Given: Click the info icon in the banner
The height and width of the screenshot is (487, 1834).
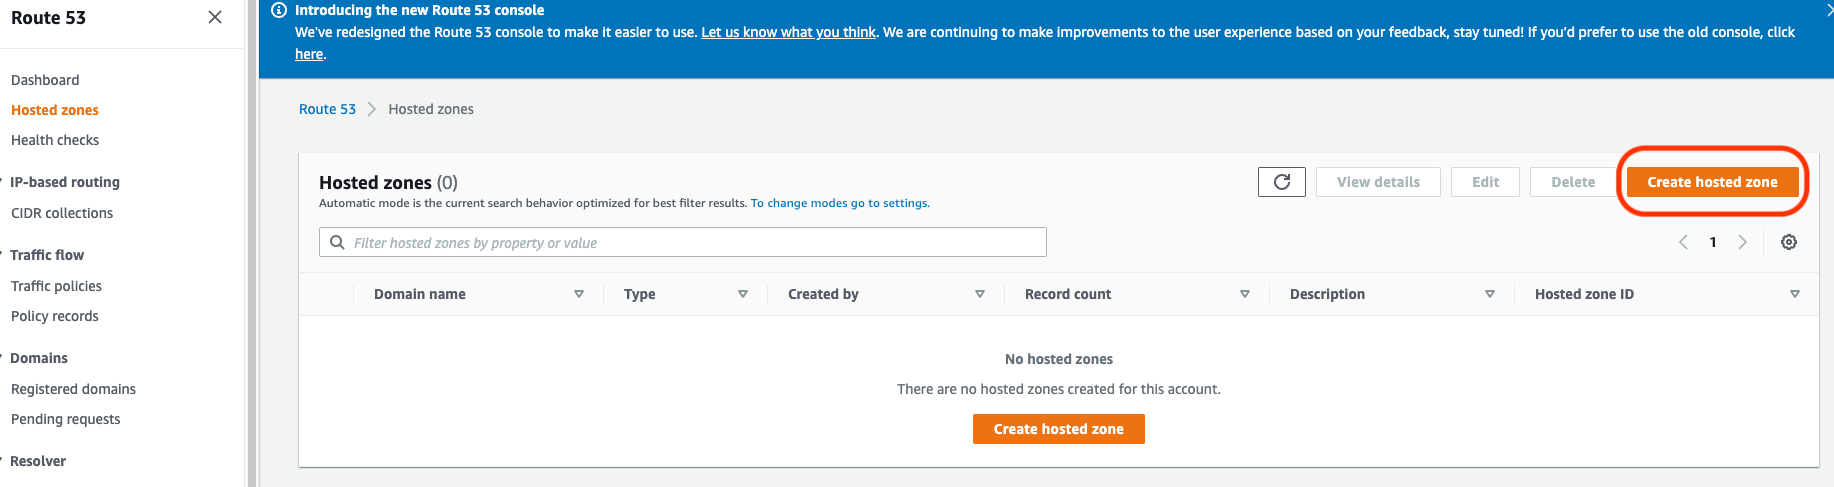Looking at the screenshot, I should tap(279, 10).
